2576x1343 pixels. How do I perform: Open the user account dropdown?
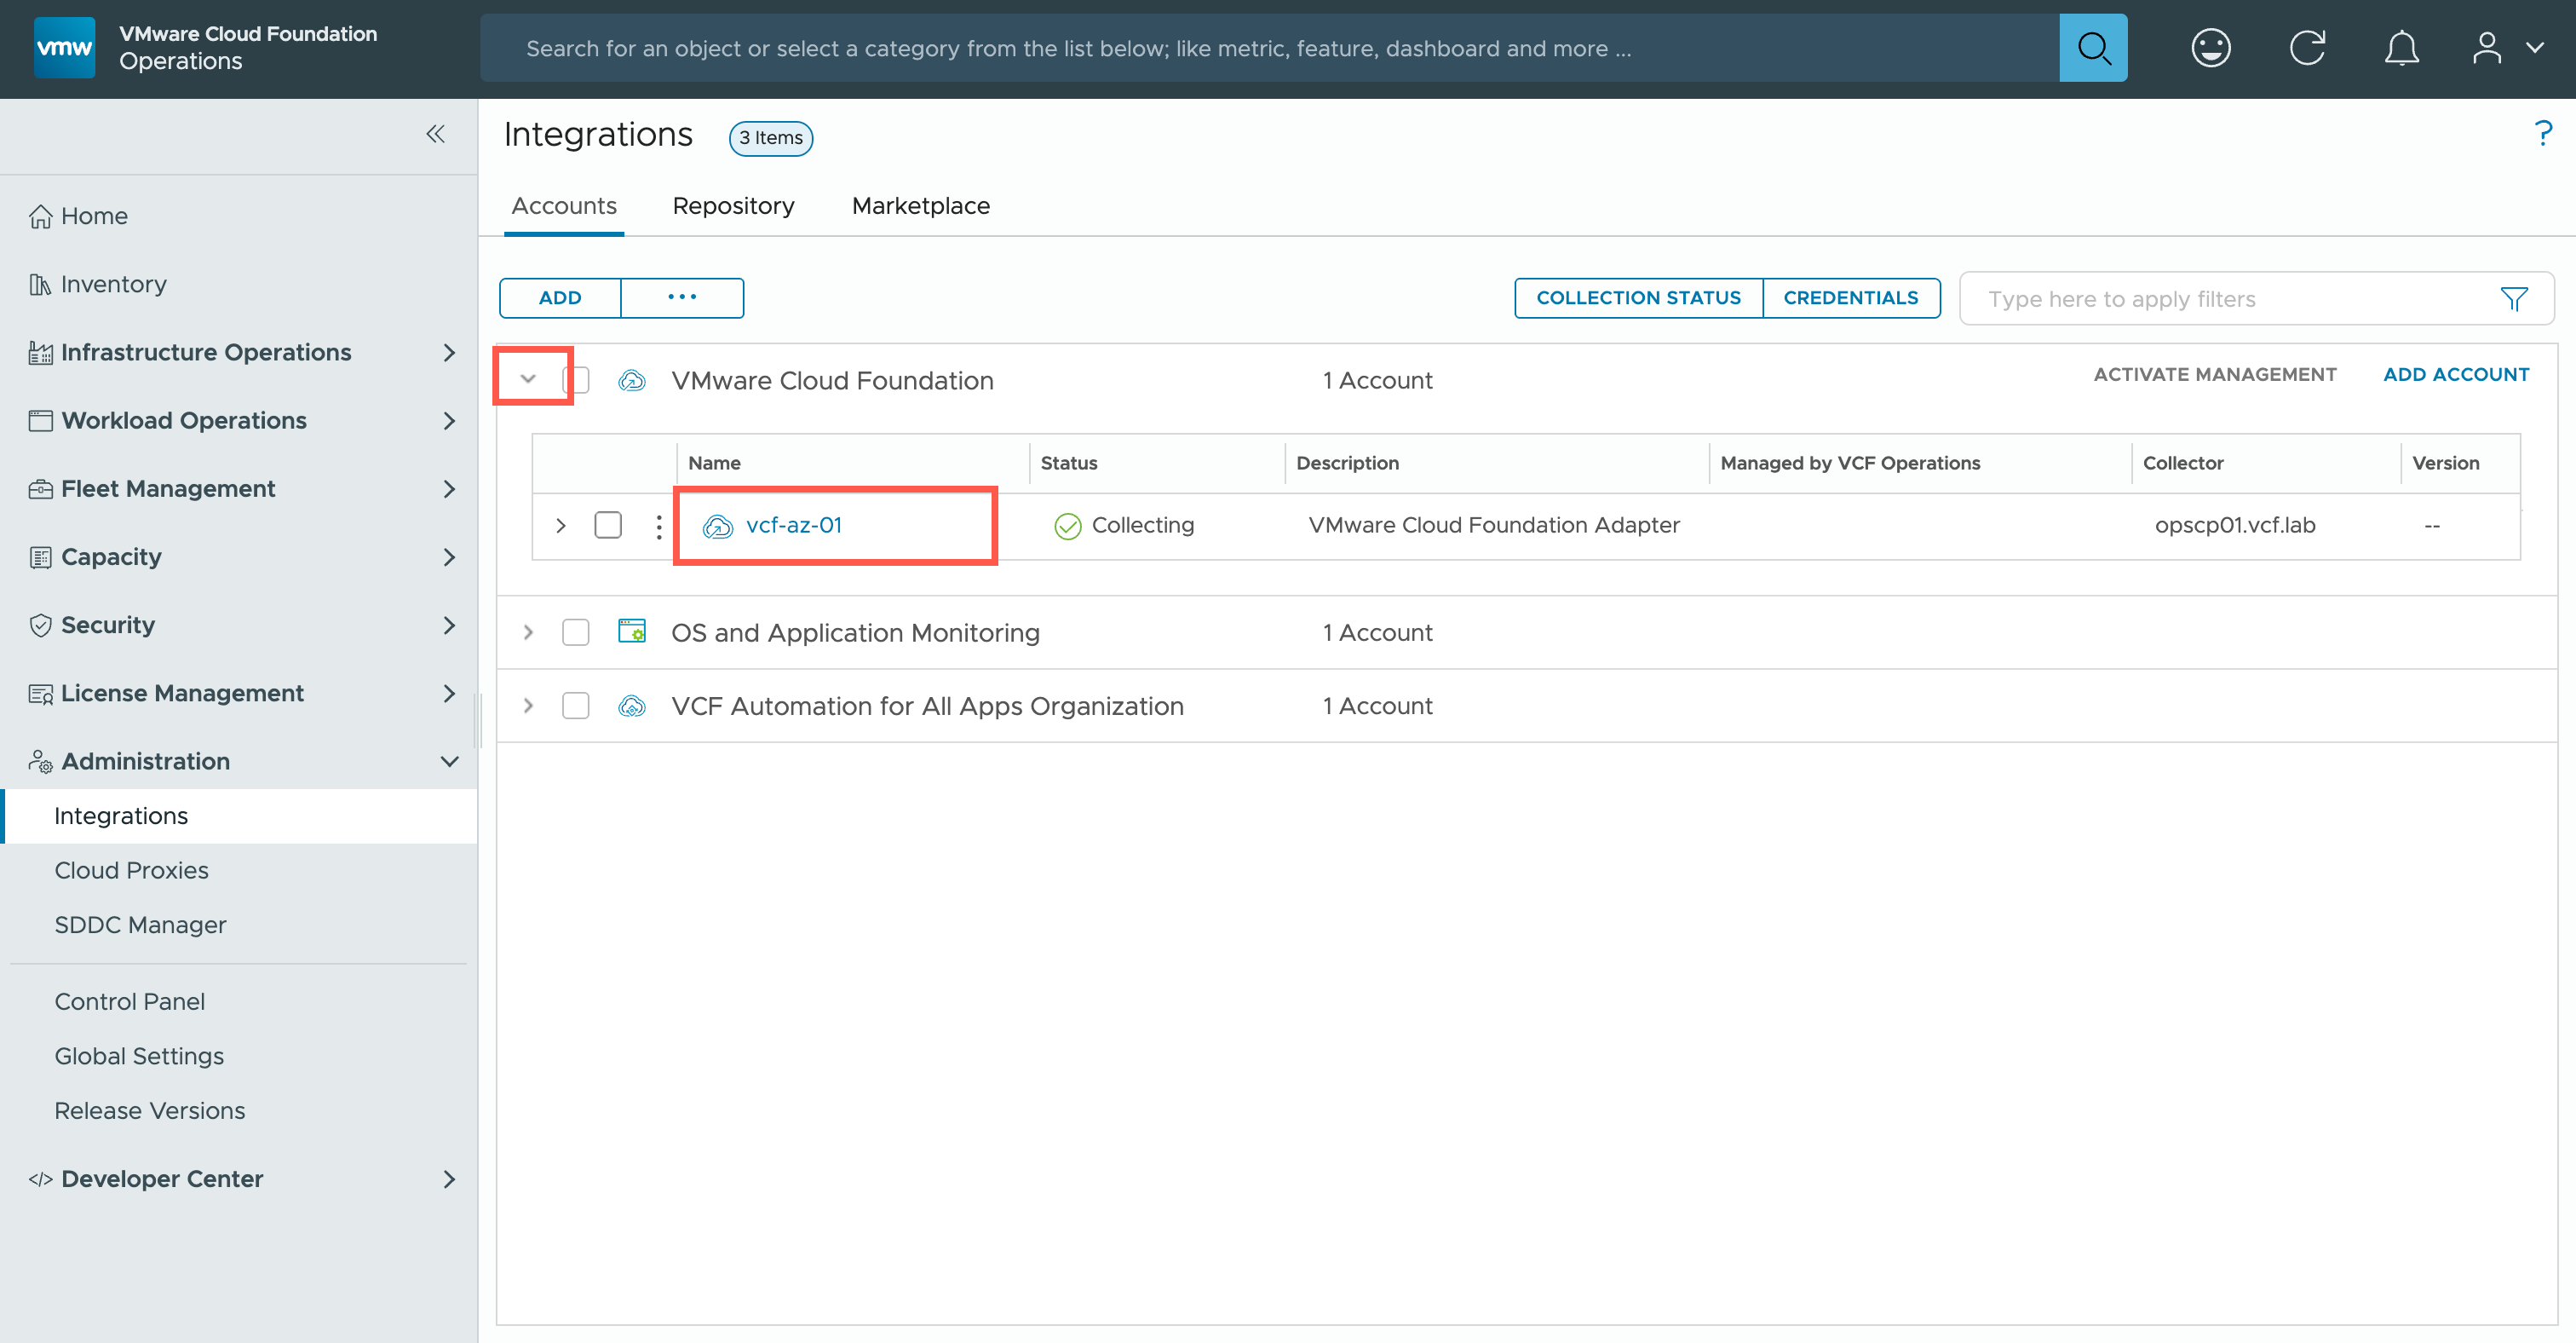point(2506,48)
